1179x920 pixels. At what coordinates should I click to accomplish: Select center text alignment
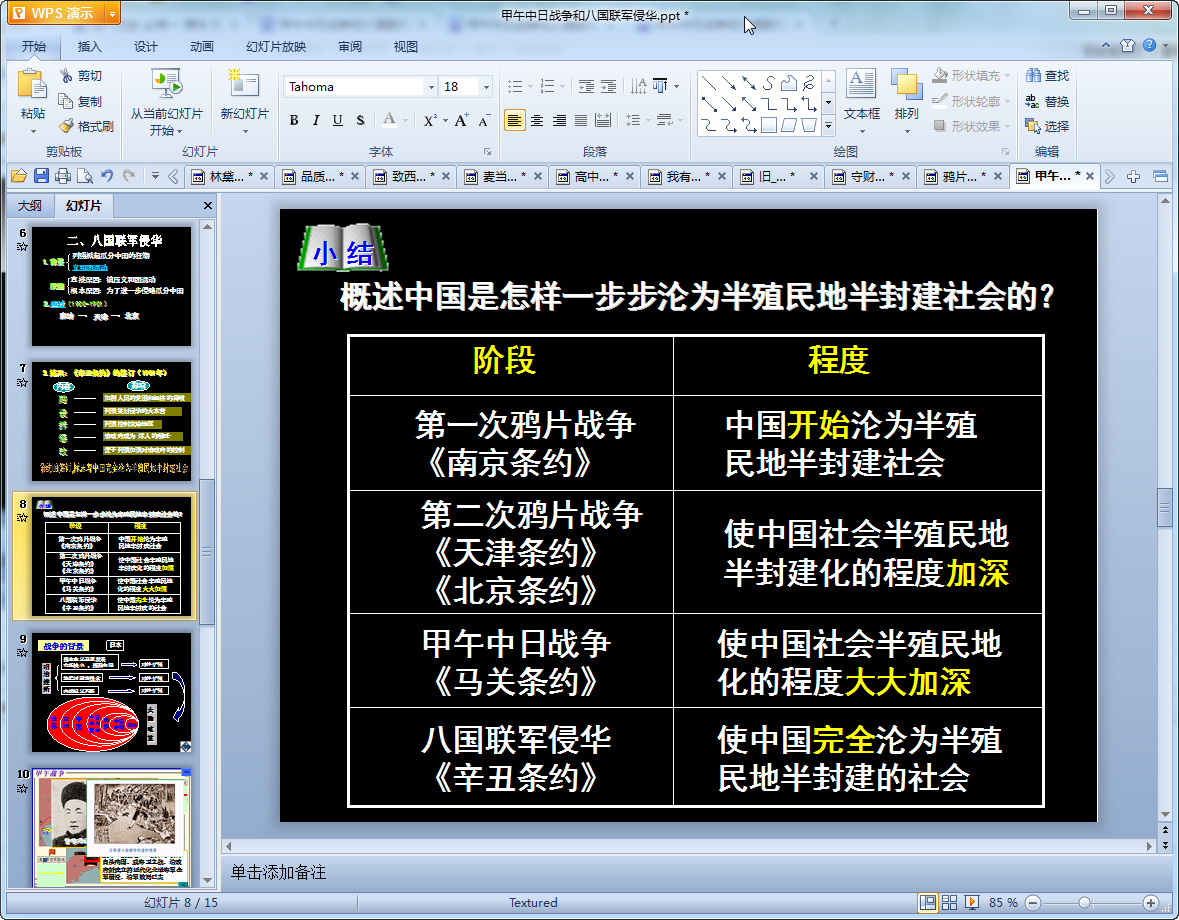pyautogui.click(x=537, y=120)
